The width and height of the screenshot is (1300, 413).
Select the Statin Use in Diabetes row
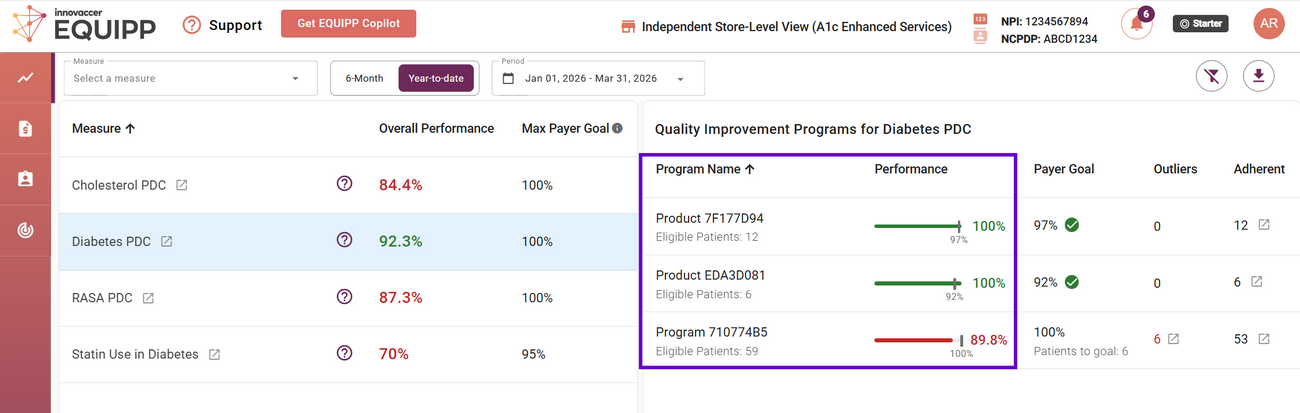tap(348, 354)
